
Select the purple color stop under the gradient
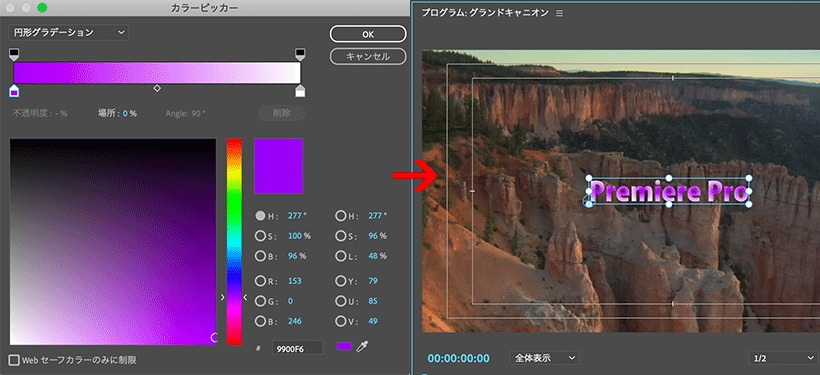click(14, 91)
